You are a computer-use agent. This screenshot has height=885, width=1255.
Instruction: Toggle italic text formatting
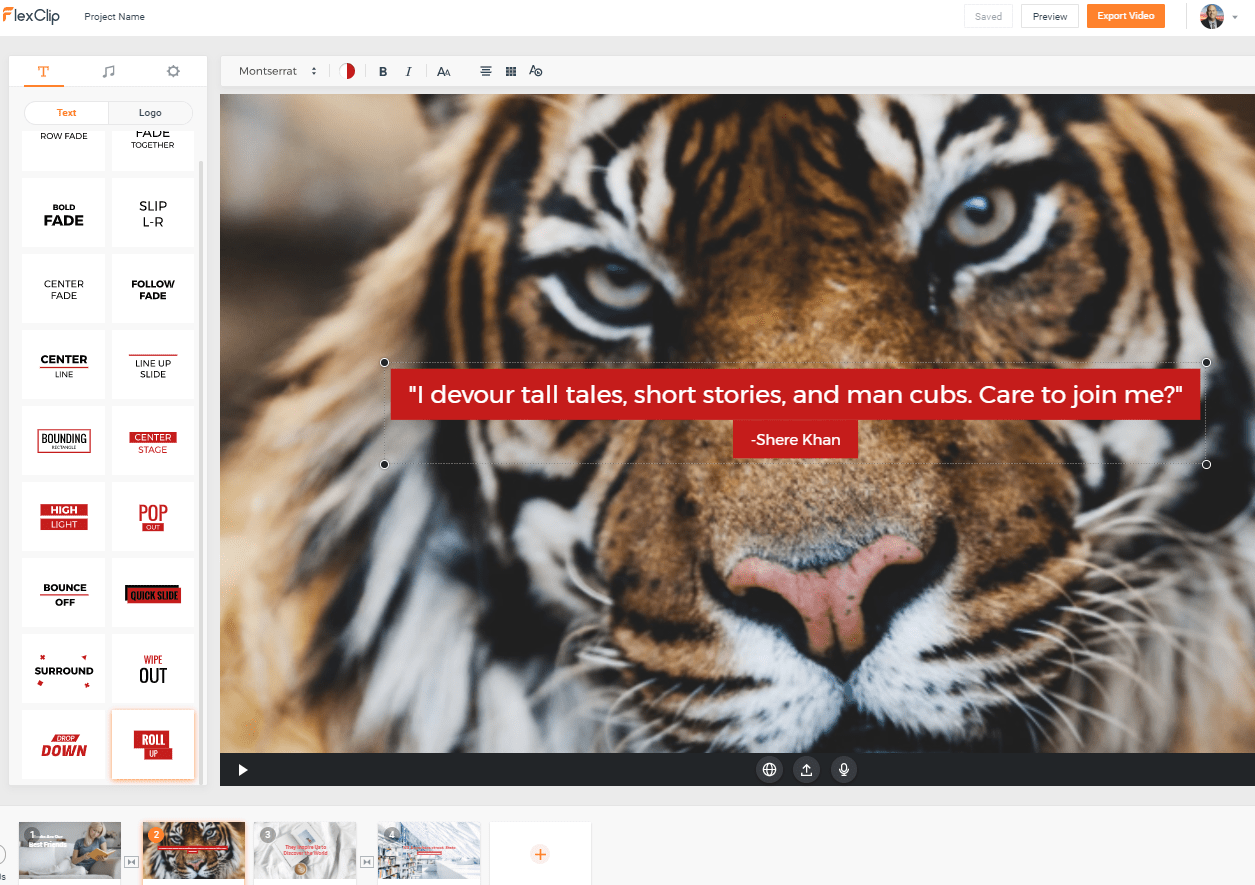408,72
